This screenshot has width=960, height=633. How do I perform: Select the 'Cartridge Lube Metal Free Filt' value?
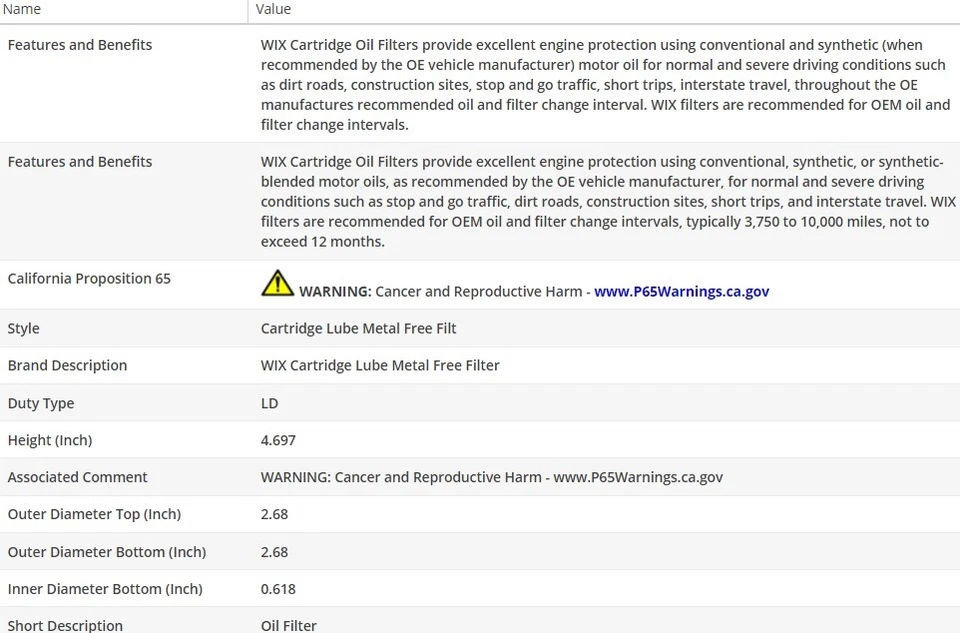pos(358,329)
